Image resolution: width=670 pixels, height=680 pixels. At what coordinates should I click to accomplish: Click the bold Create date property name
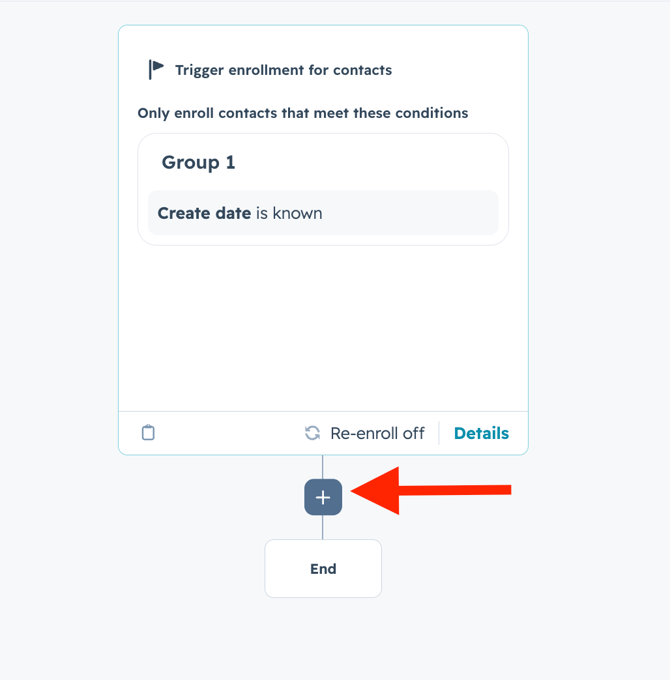204,213
